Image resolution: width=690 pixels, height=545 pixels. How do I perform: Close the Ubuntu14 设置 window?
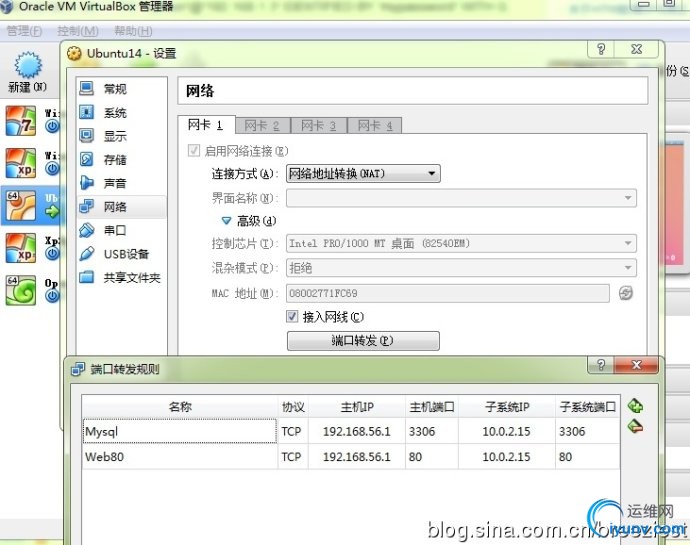[636, 49]
